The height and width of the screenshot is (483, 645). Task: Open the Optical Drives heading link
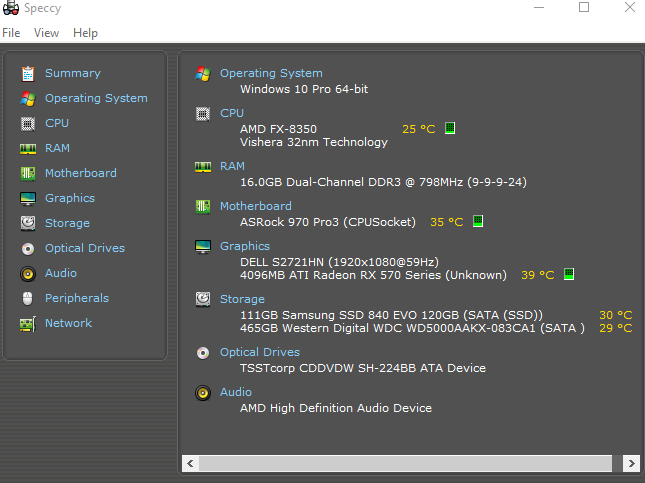tap(260, 352)
